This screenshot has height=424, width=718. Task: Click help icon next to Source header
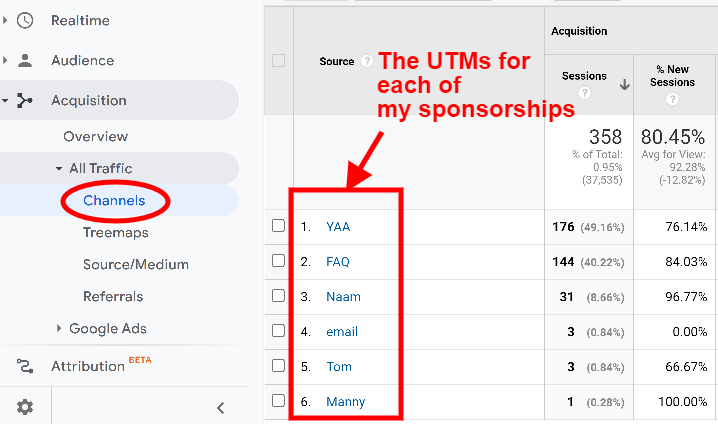point(367,61)
